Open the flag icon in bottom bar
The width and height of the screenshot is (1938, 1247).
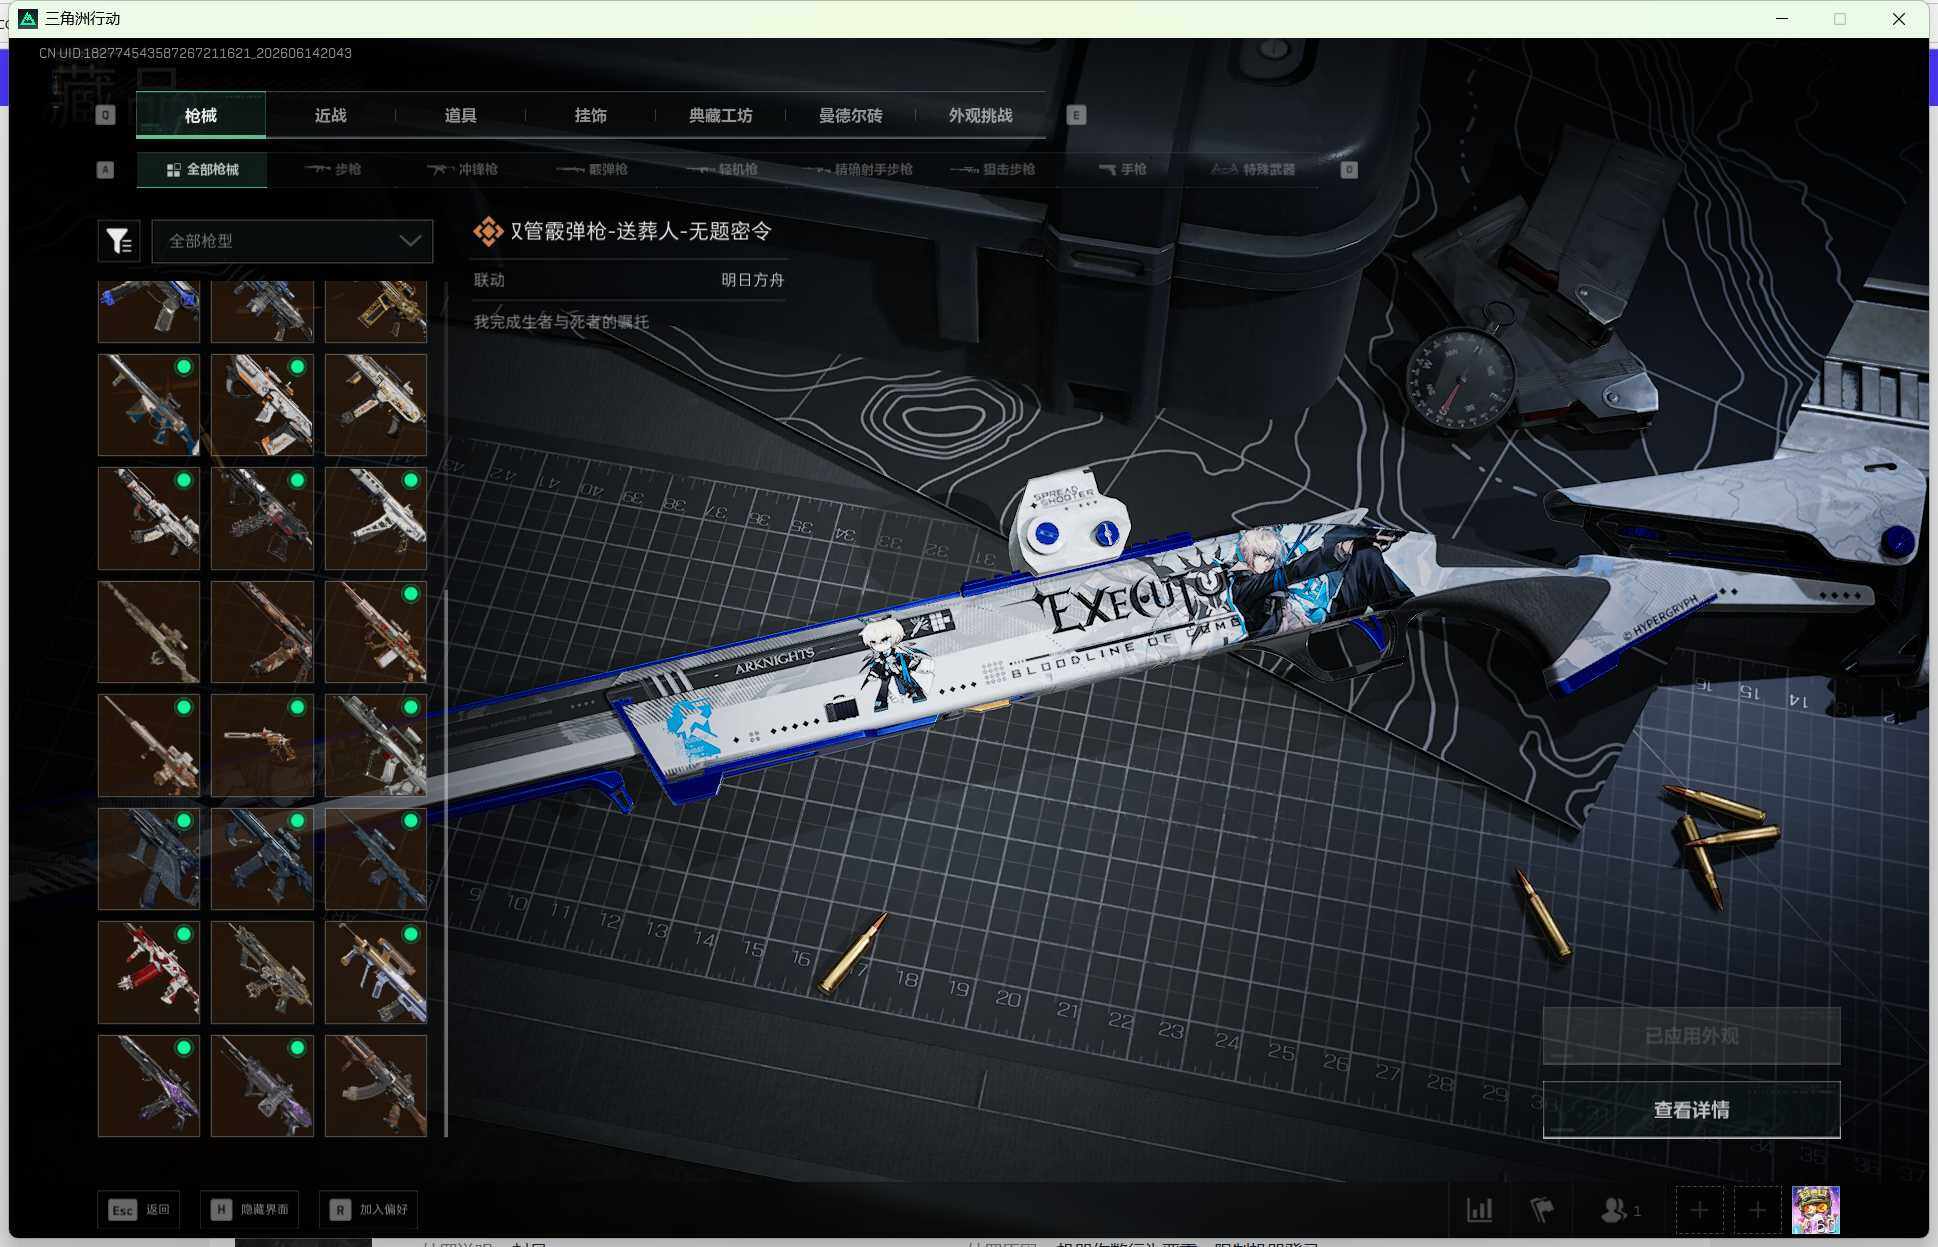tap(1542, 1211)
